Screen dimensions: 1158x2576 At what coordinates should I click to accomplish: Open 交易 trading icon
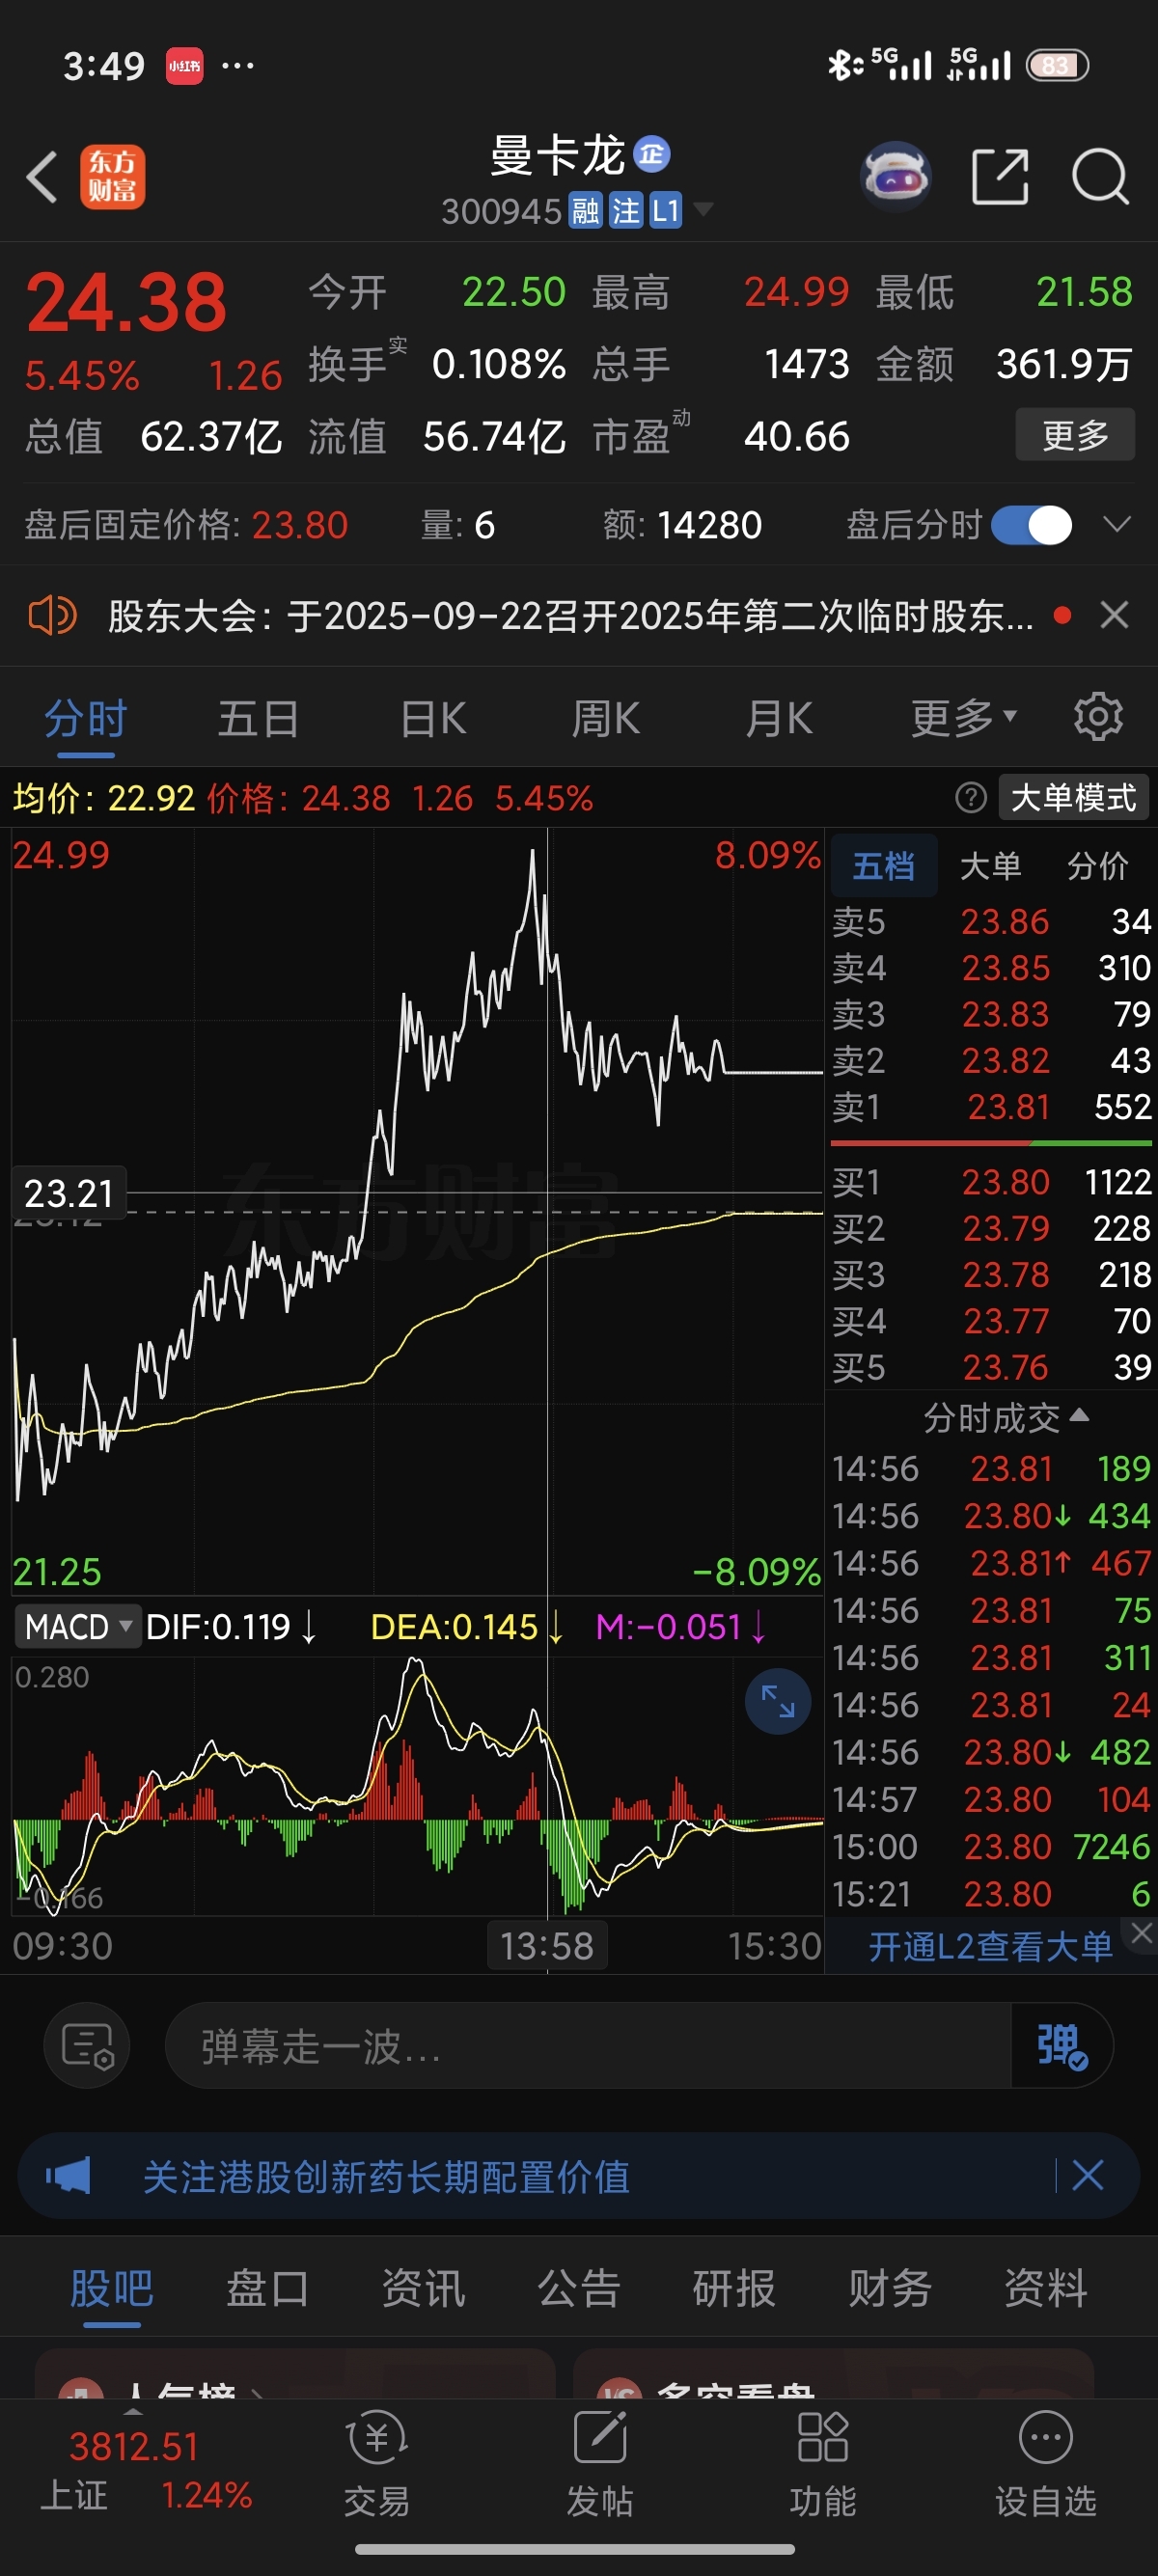pos(377,2463)
